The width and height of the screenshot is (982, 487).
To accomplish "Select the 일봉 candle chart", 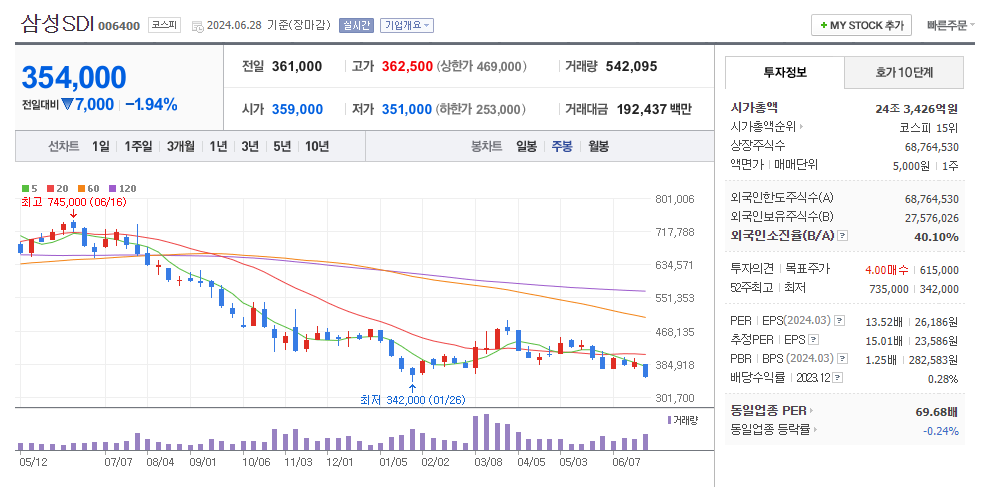I will coord(526,146).
